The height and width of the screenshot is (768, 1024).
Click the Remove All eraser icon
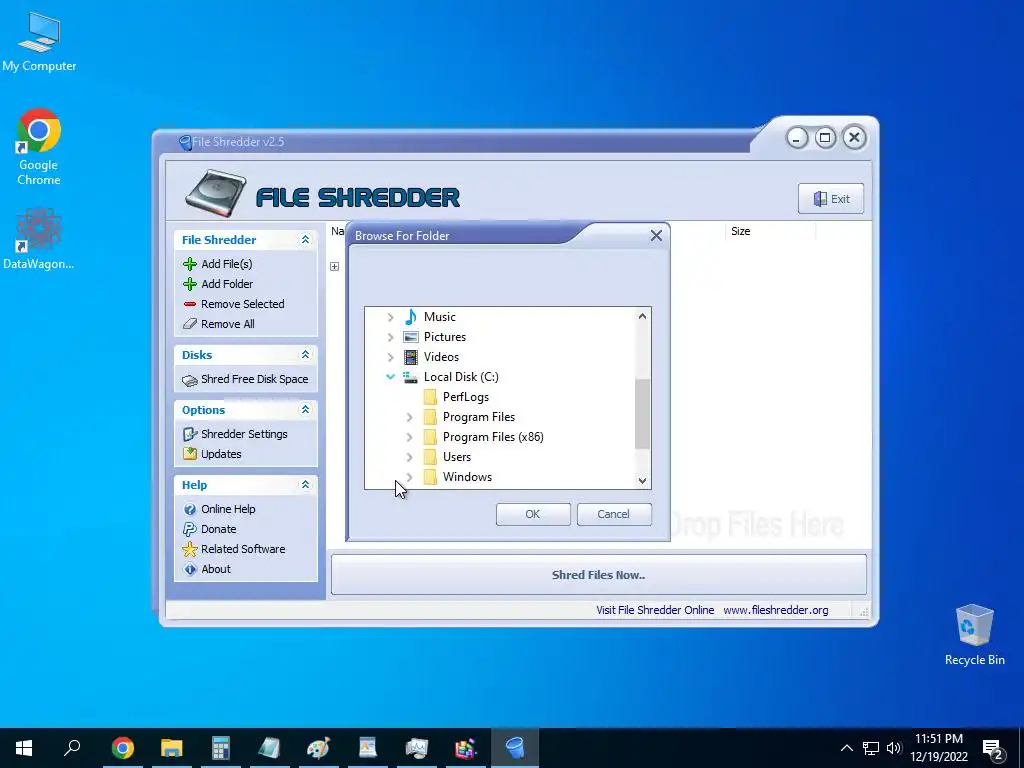click(x=190, y=324)
